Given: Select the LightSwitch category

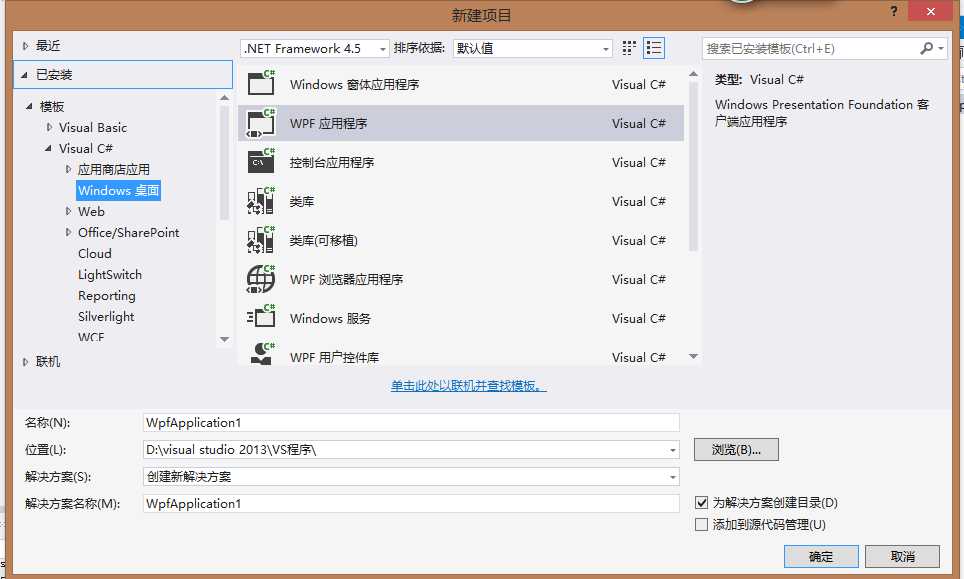Looking at the screenshot, I should (x=110, y=275).
